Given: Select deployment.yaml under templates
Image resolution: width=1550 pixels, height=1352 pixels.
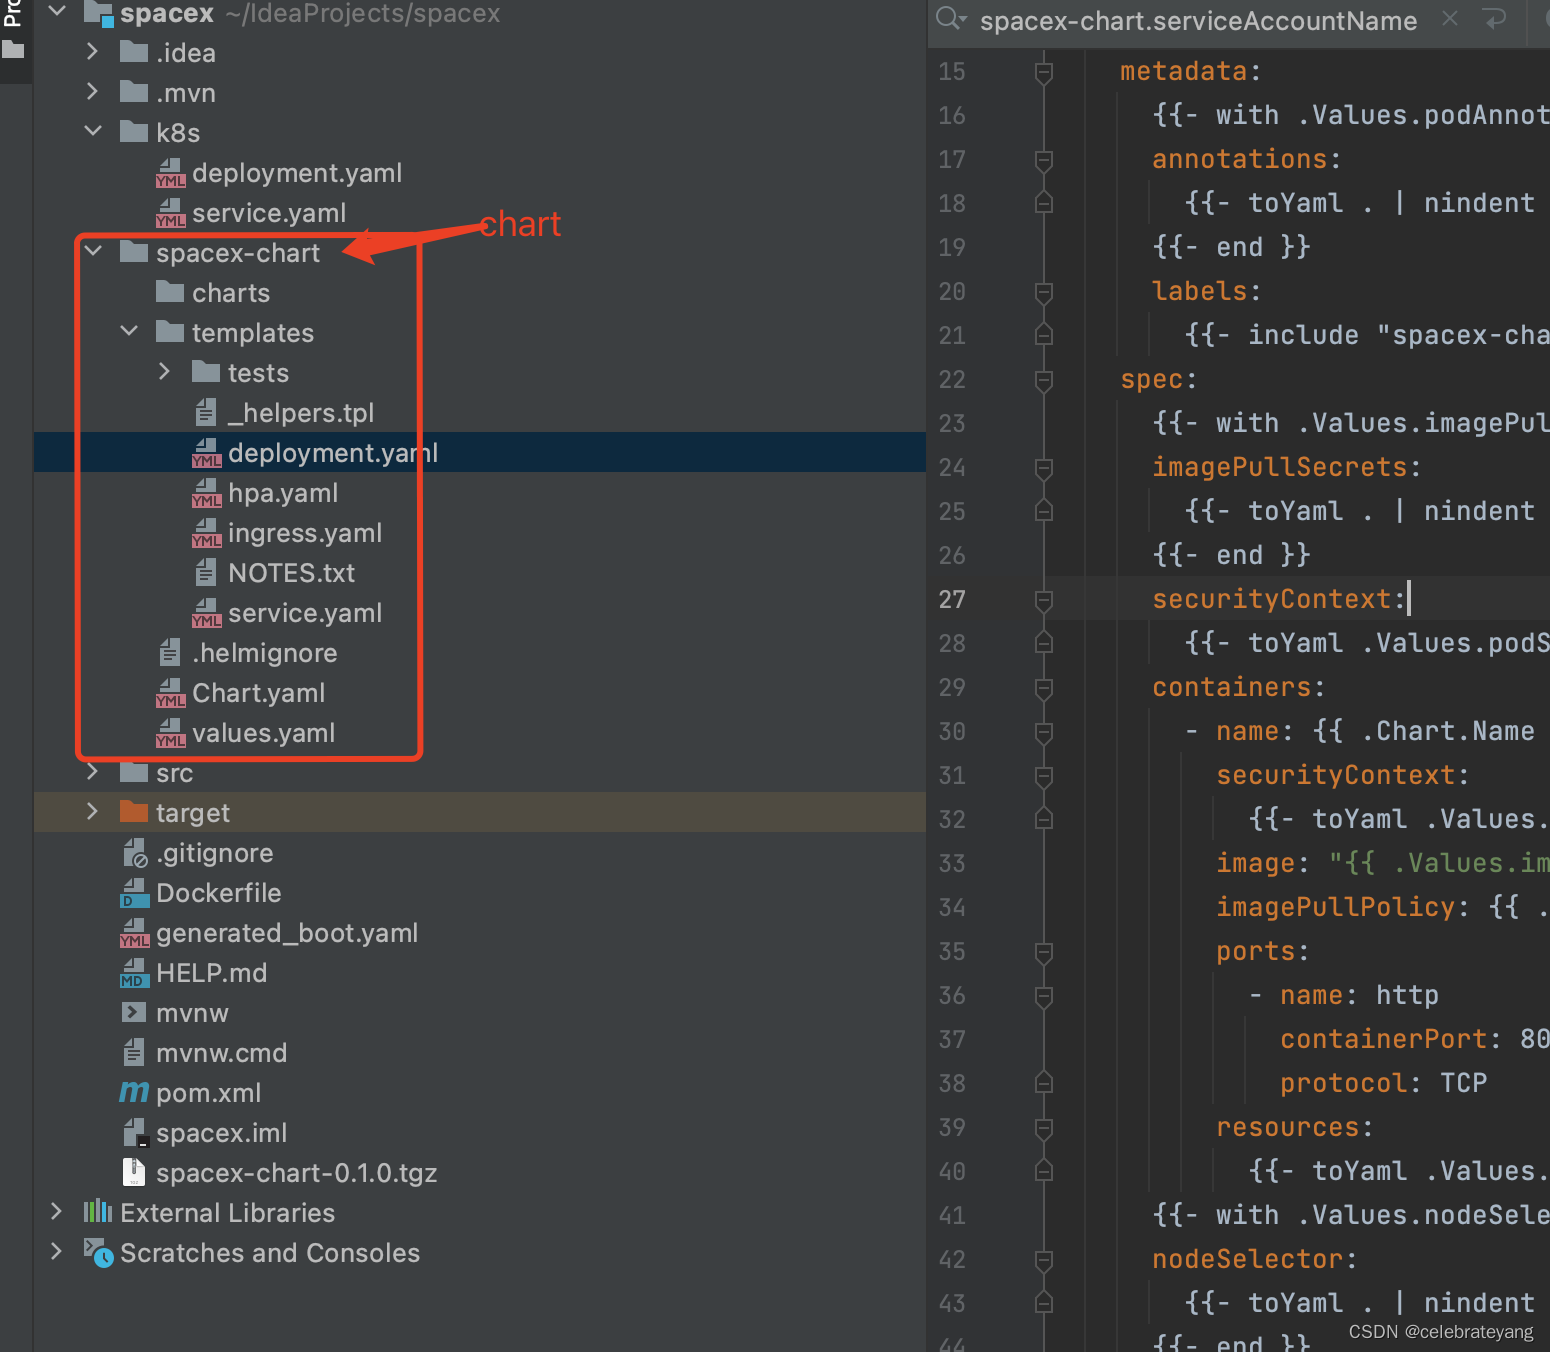Looking at the screenshot, I should (480, 452).
